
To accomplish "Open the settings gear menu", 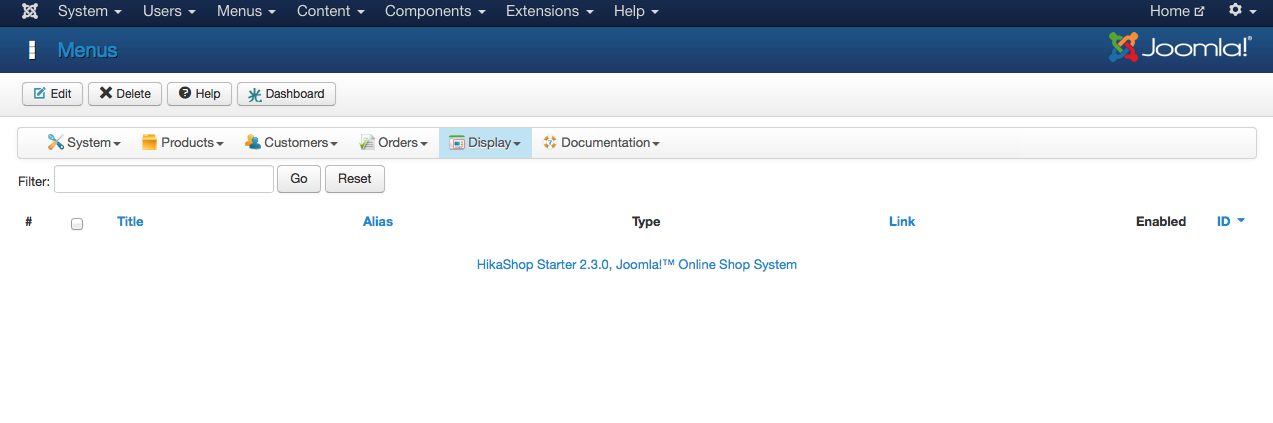I will tap(1241, 11).
